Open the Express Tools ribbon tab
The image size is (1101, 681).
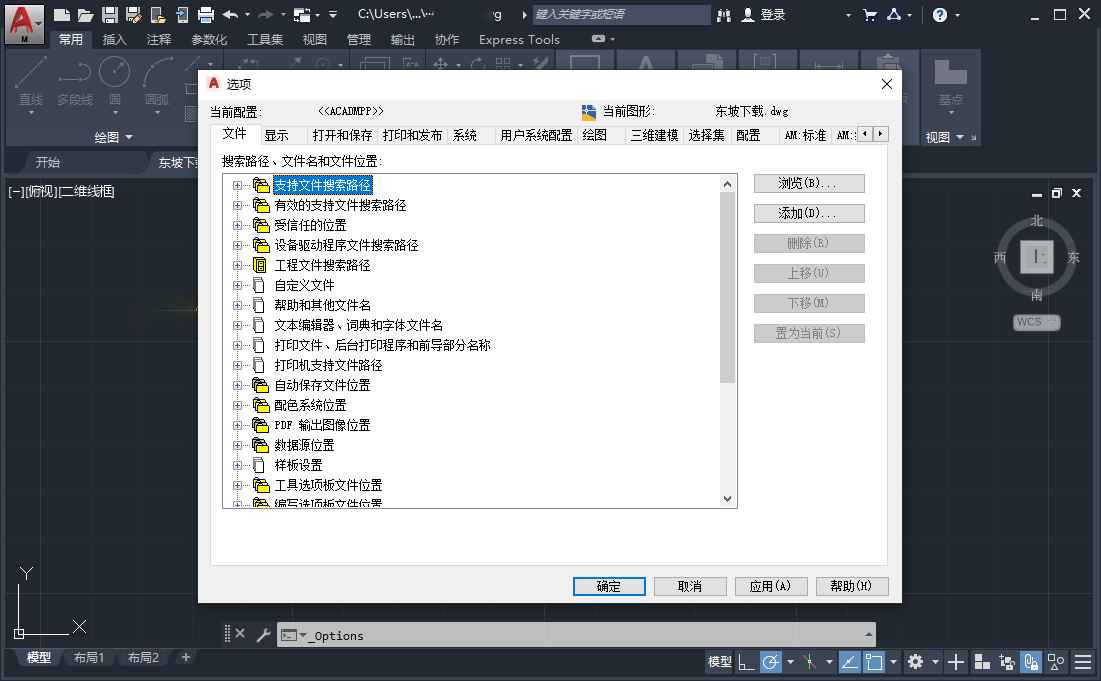tap(519, 39)
